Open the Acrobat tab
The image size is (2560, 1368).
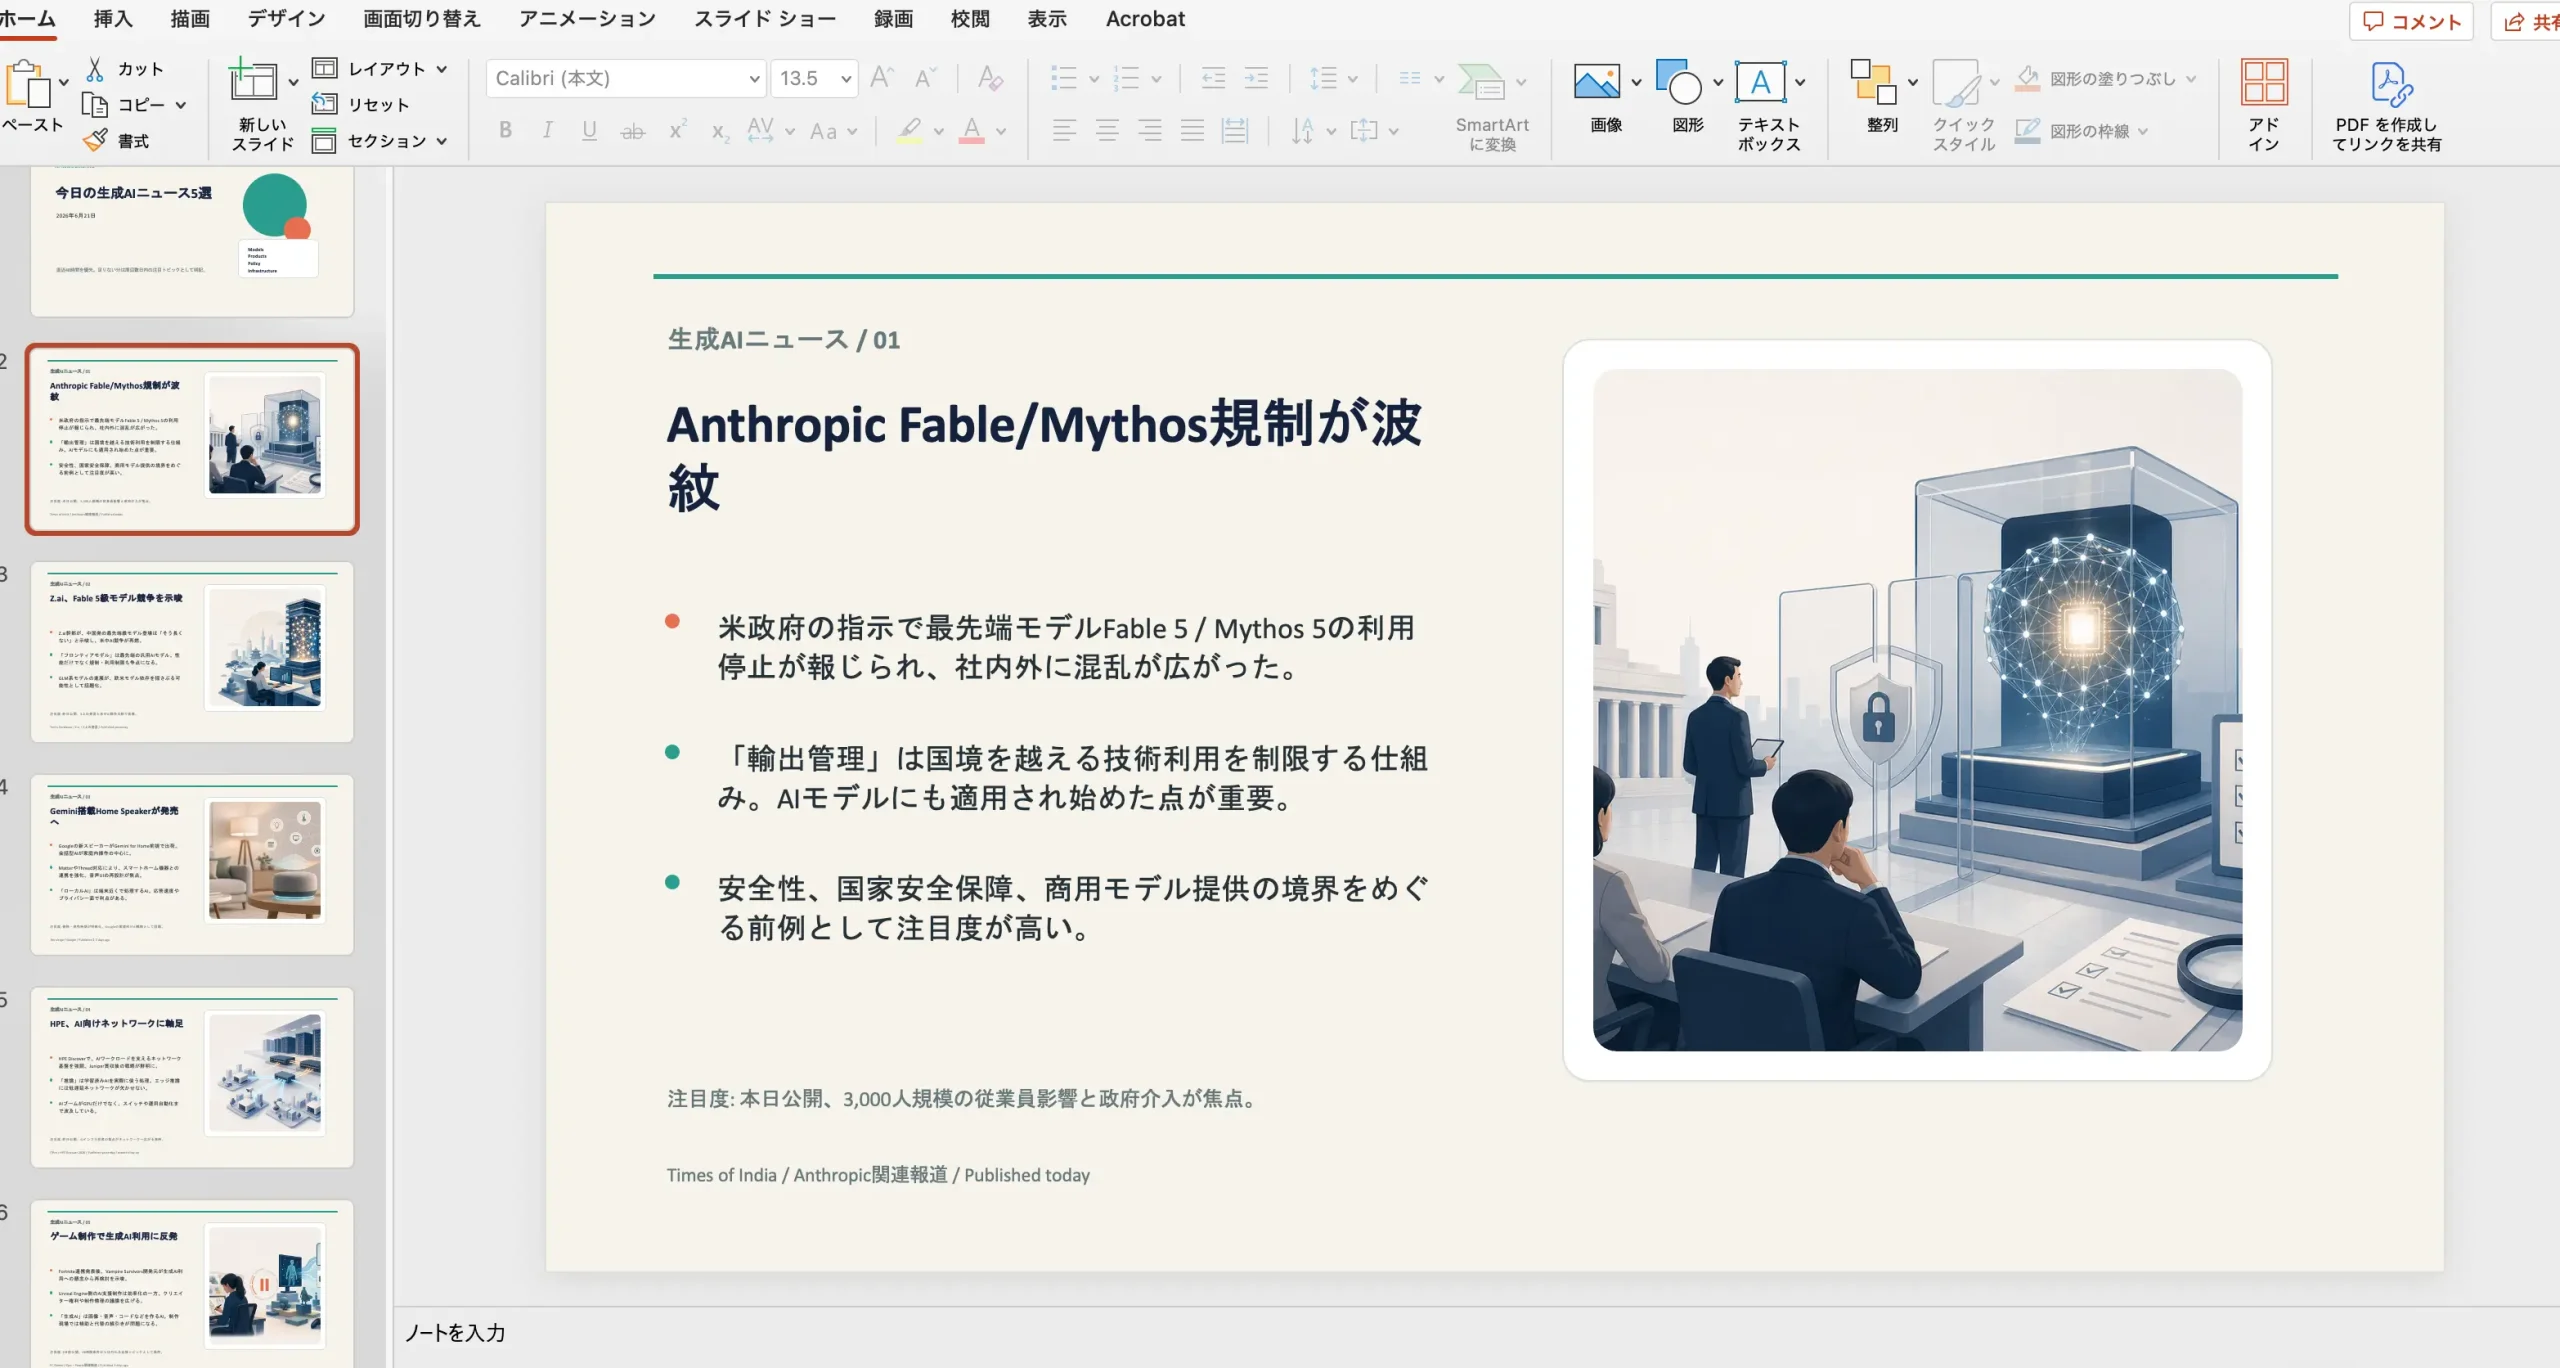tap(1145, 19)
